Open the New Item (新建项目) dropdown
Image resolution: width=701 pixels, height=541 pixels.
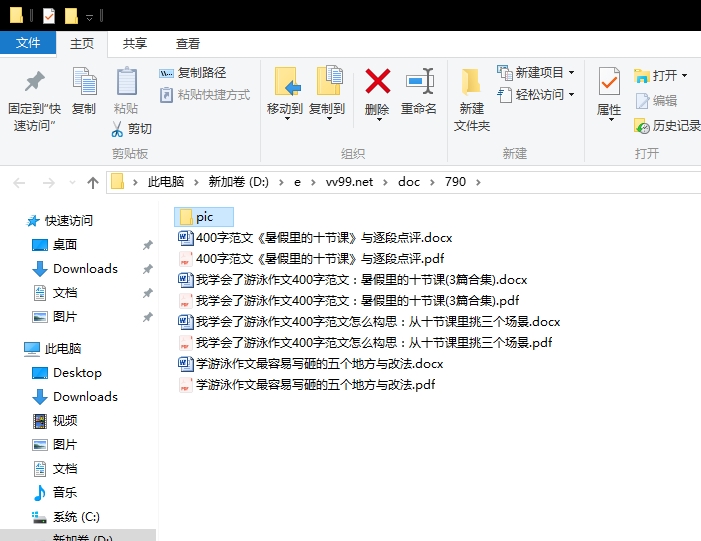[536, 72]
